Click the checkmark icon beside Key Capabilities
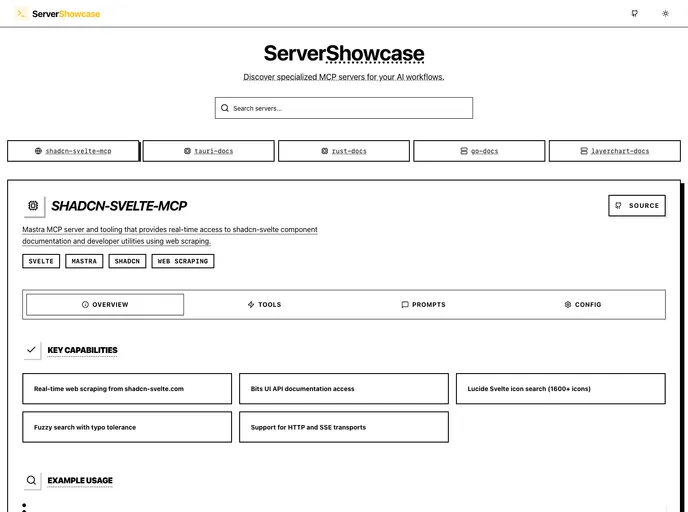 [x=32, y=350]
